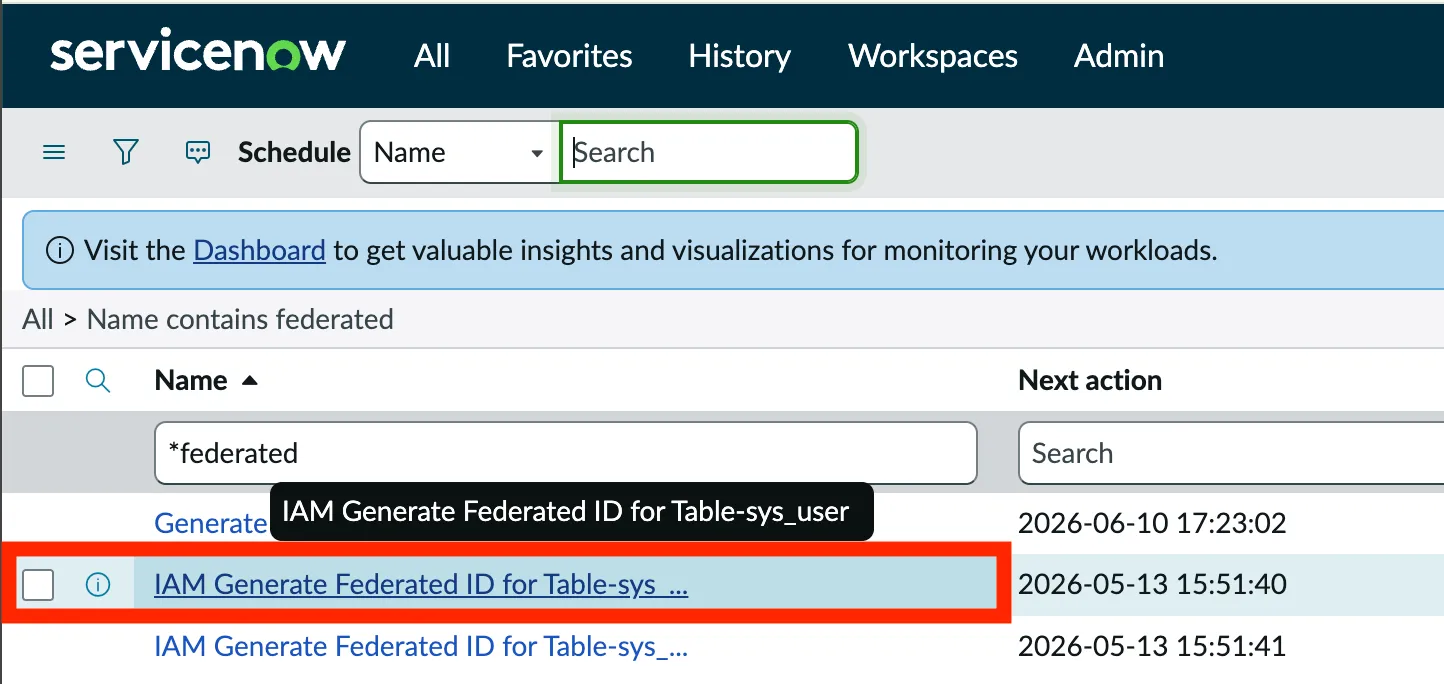Open the Workspaces menu
Viewport: 1444px width, 684px height.
933,56
